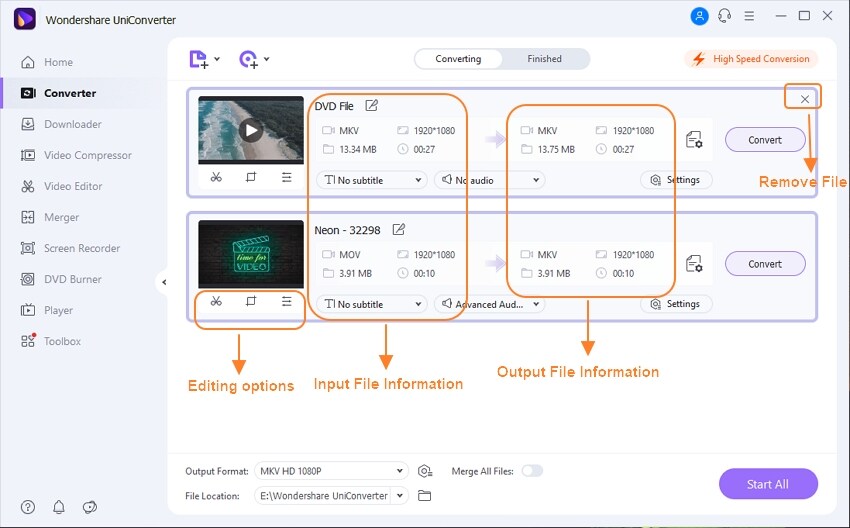
Task: Crop the DVD File video
Action: pos(251,177)
